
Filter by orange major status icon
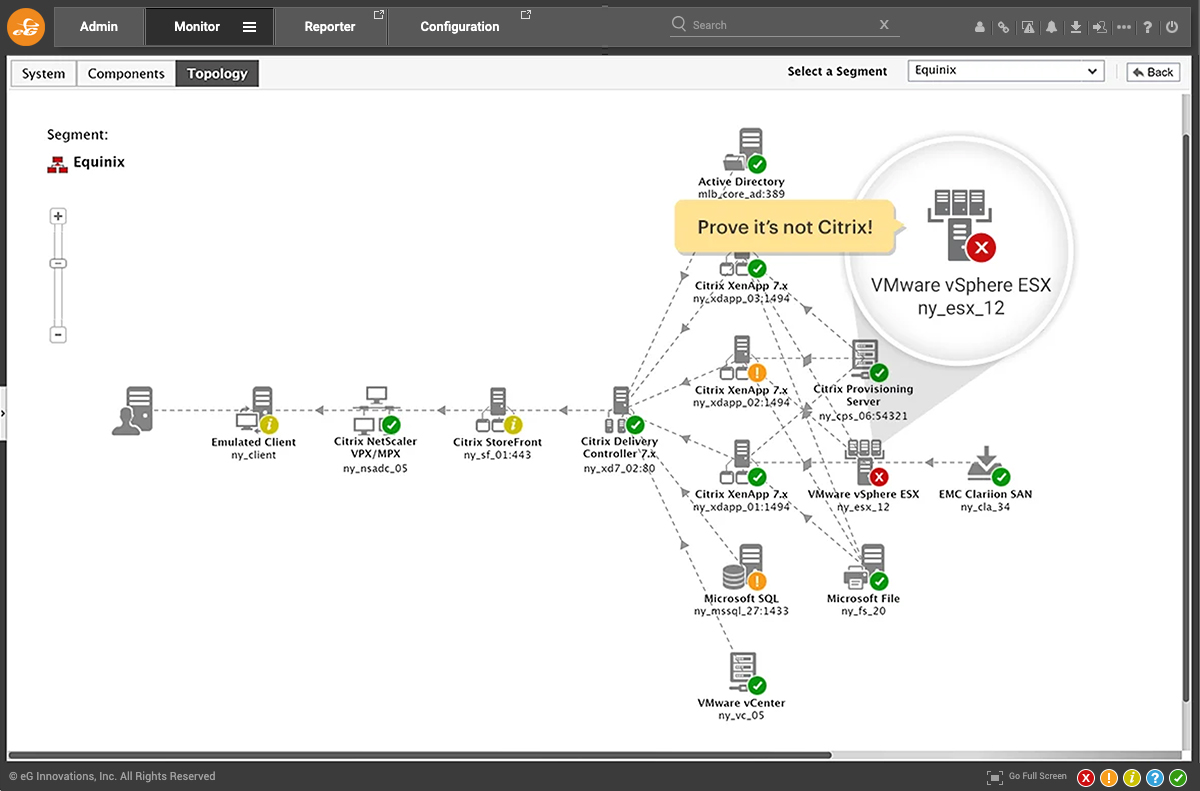(x=1109, y=777)
